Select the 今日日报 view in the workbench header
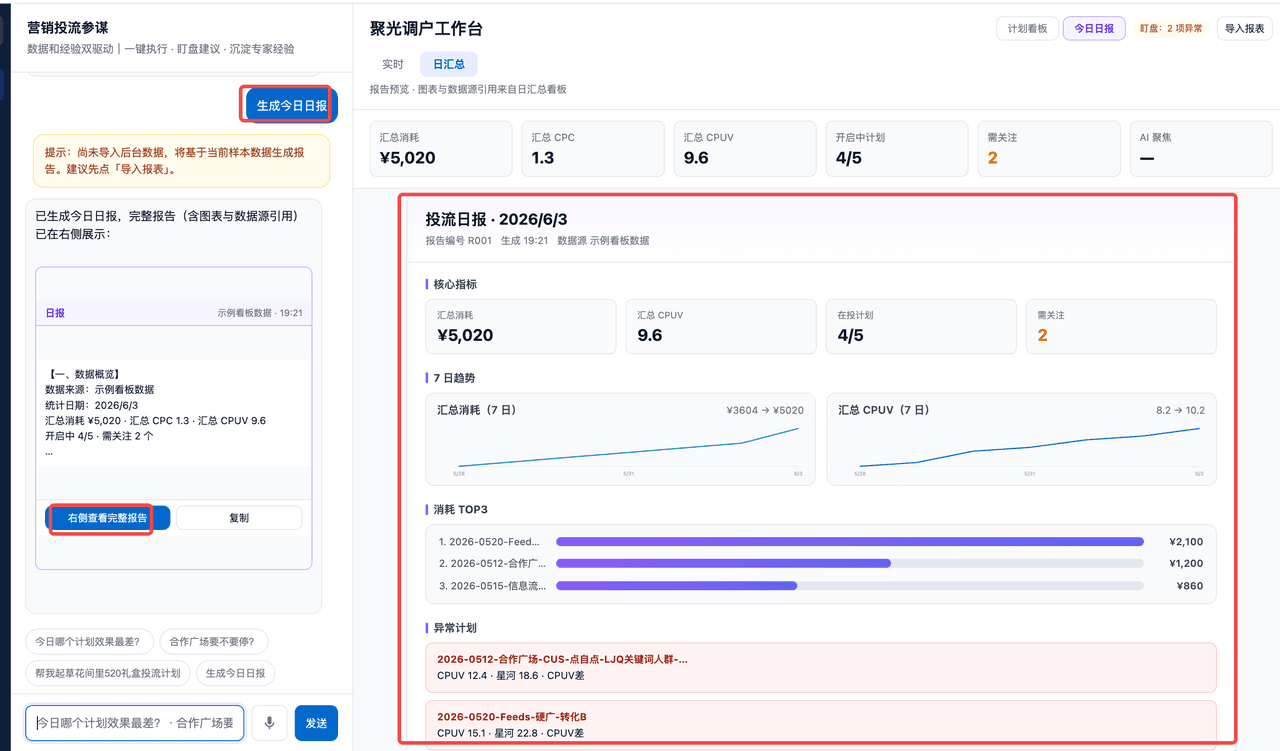This screenshot has width=1280, height=751. (1094, 29)
